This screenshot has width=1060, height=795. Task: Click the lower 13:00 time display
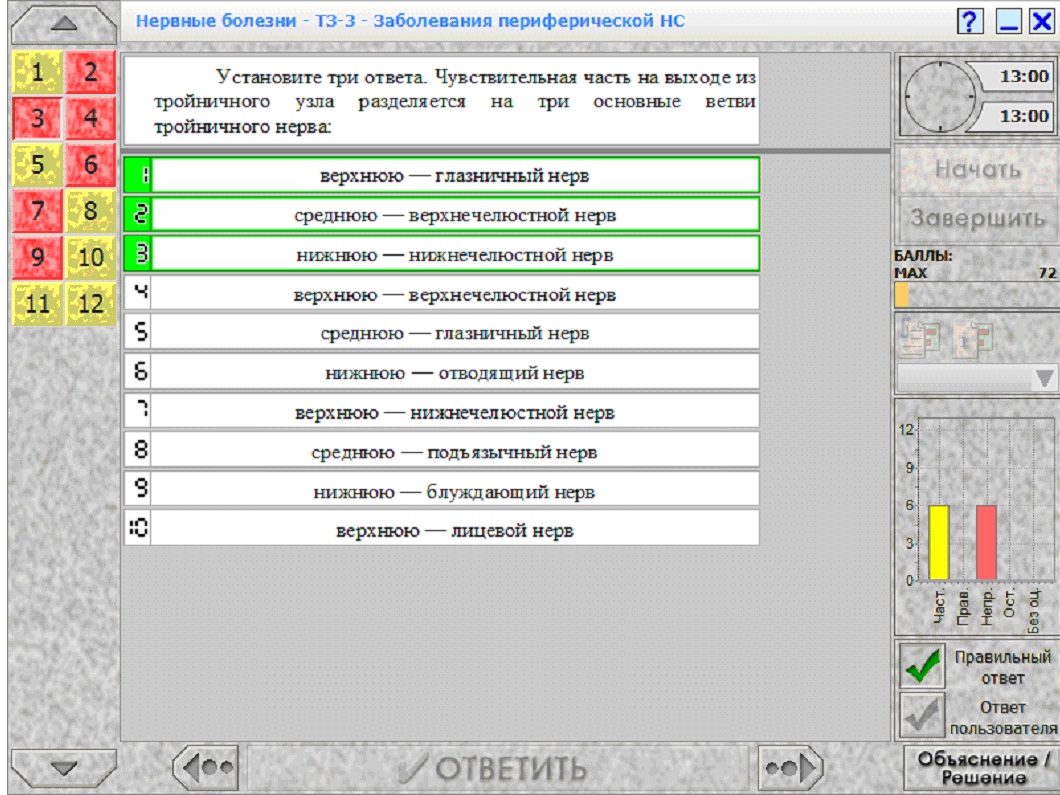pos(1016,116)
